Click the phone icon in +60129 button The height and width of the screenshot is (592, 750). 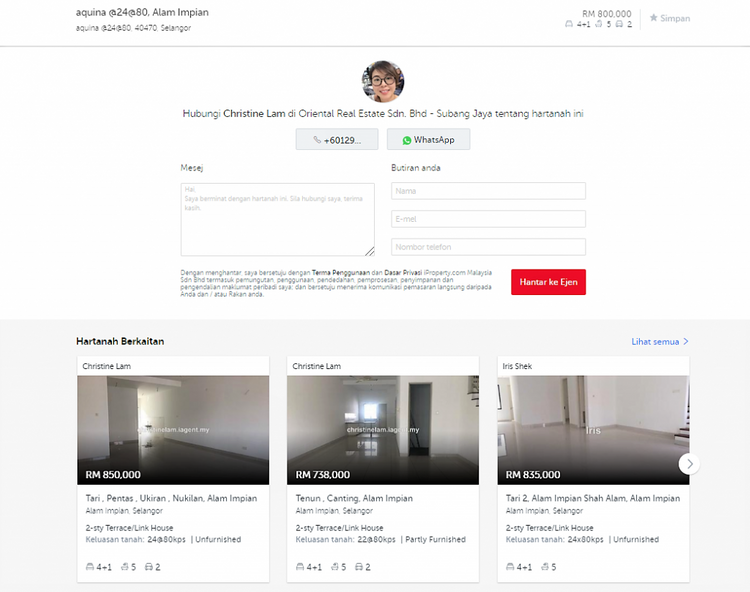click(317, 140)
